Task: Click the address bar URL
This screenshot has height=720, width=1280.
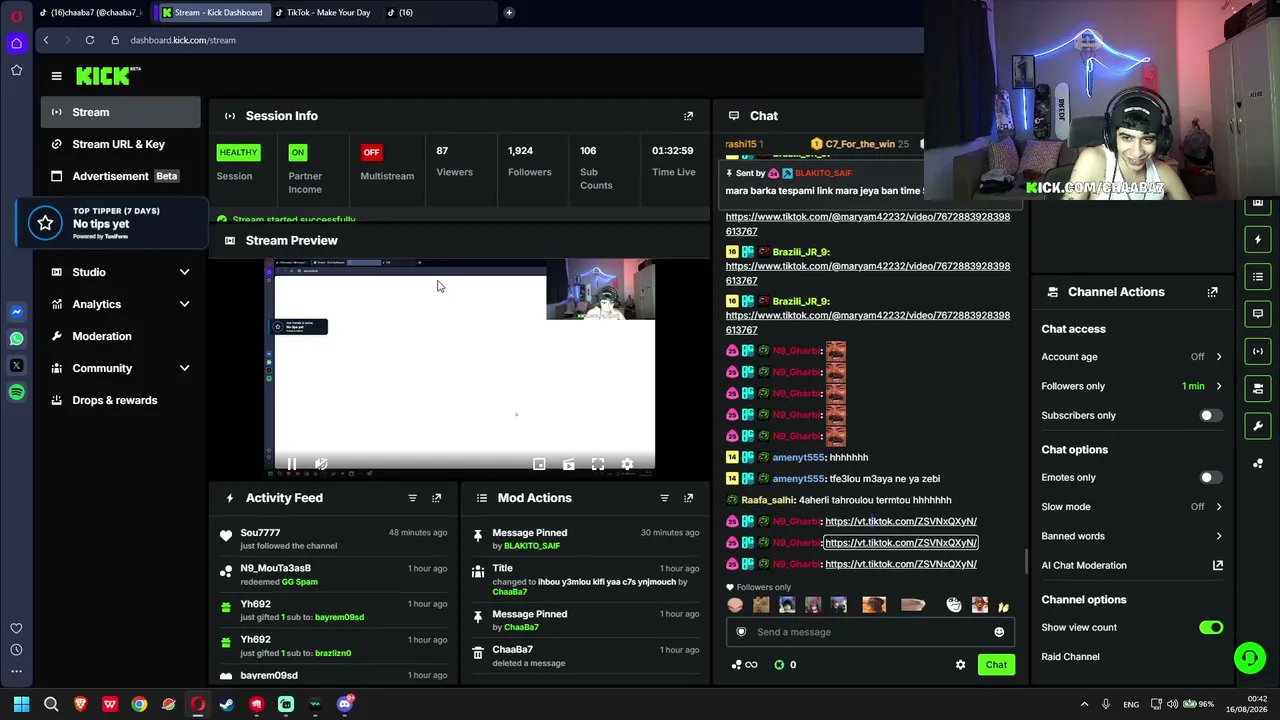Action: point(183,40)
